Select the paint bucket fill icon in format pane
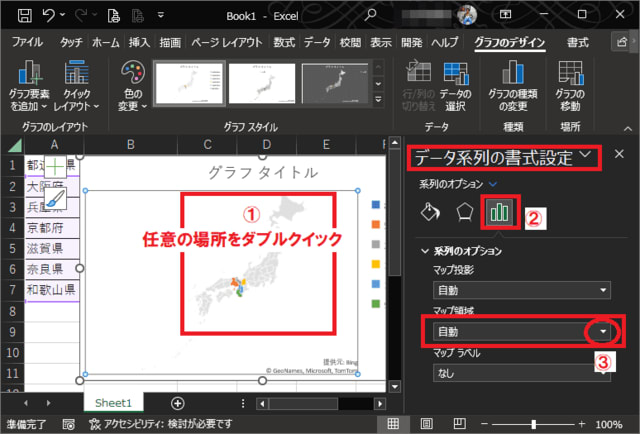The width and height of the screenshot is (640, 434). [428, 212]
